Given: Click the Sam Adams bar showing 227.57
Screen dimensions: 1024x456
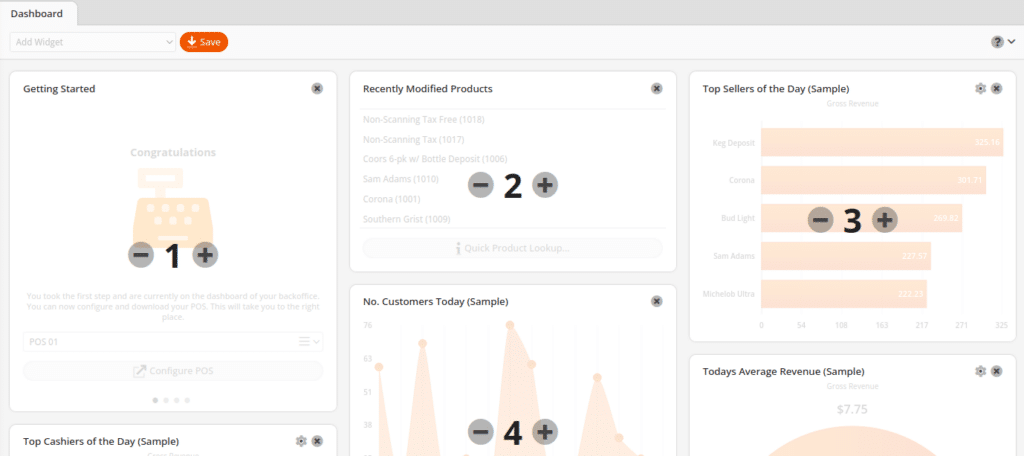Looking at the screenshot, I should coord(846,256).
